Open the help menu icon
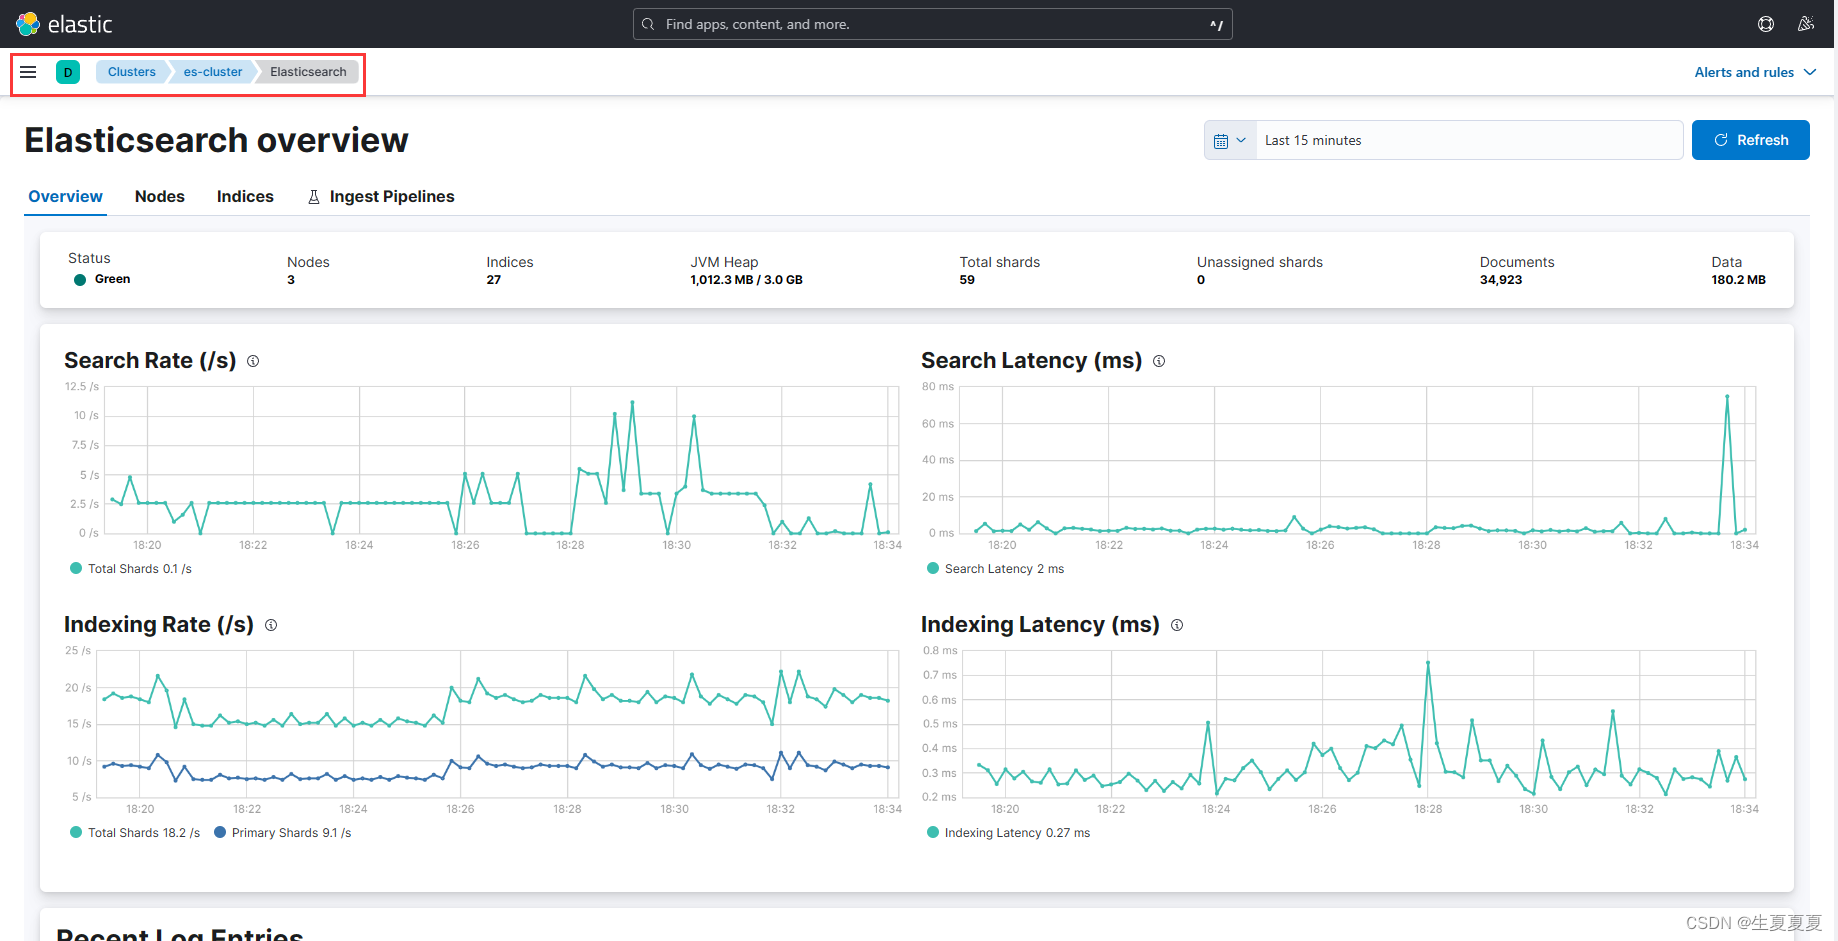 (1766, 24)
